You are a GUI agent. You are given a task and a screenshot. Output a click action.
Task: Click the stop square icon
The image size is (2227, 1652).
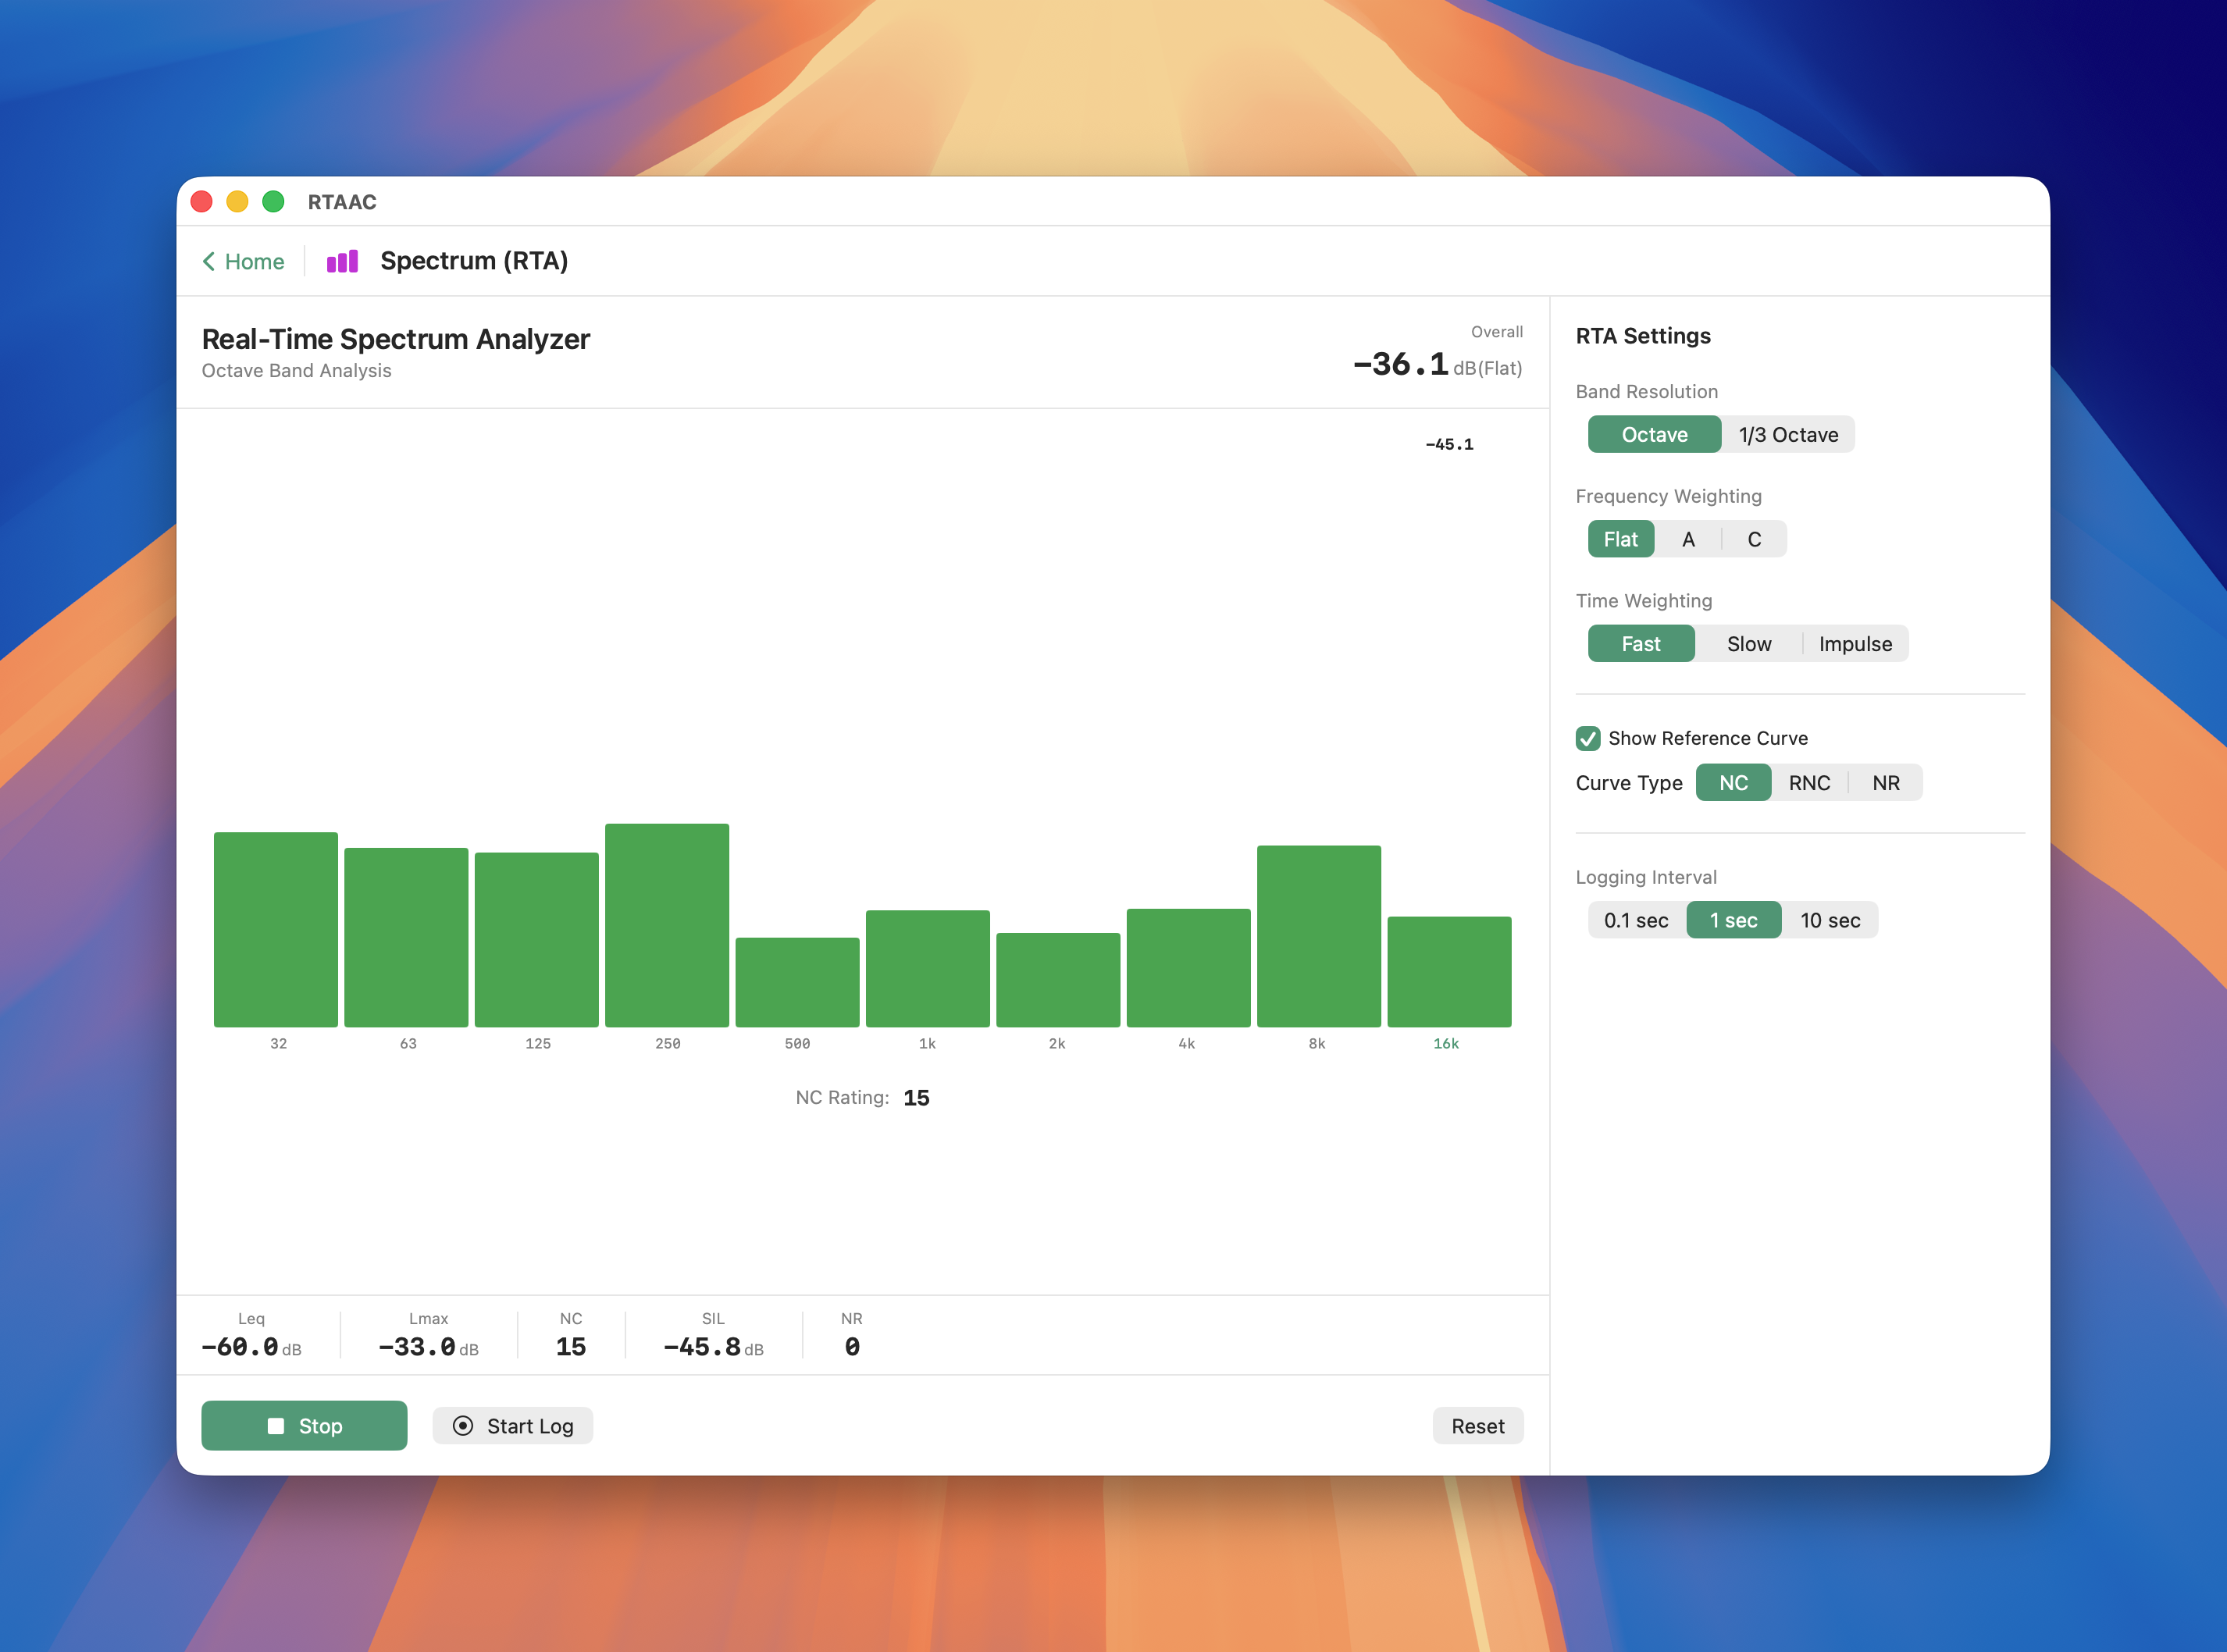pyautogui.click(x=276, y=1426)
